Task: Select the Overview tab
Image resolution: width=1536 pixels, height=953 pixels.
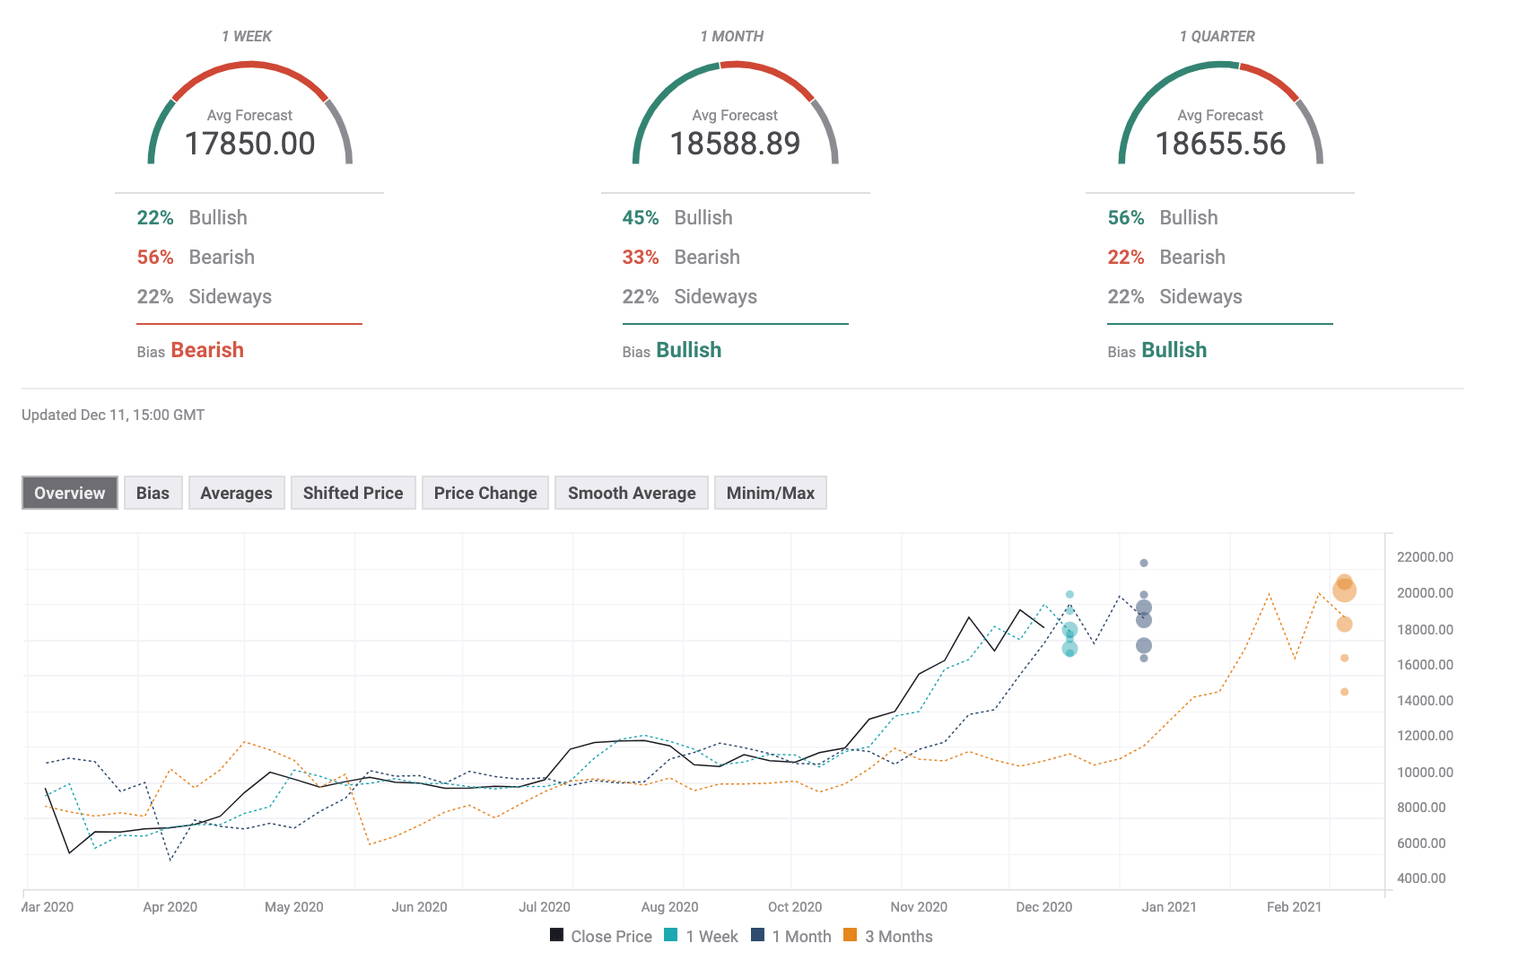Action: (x=69, y=492)
